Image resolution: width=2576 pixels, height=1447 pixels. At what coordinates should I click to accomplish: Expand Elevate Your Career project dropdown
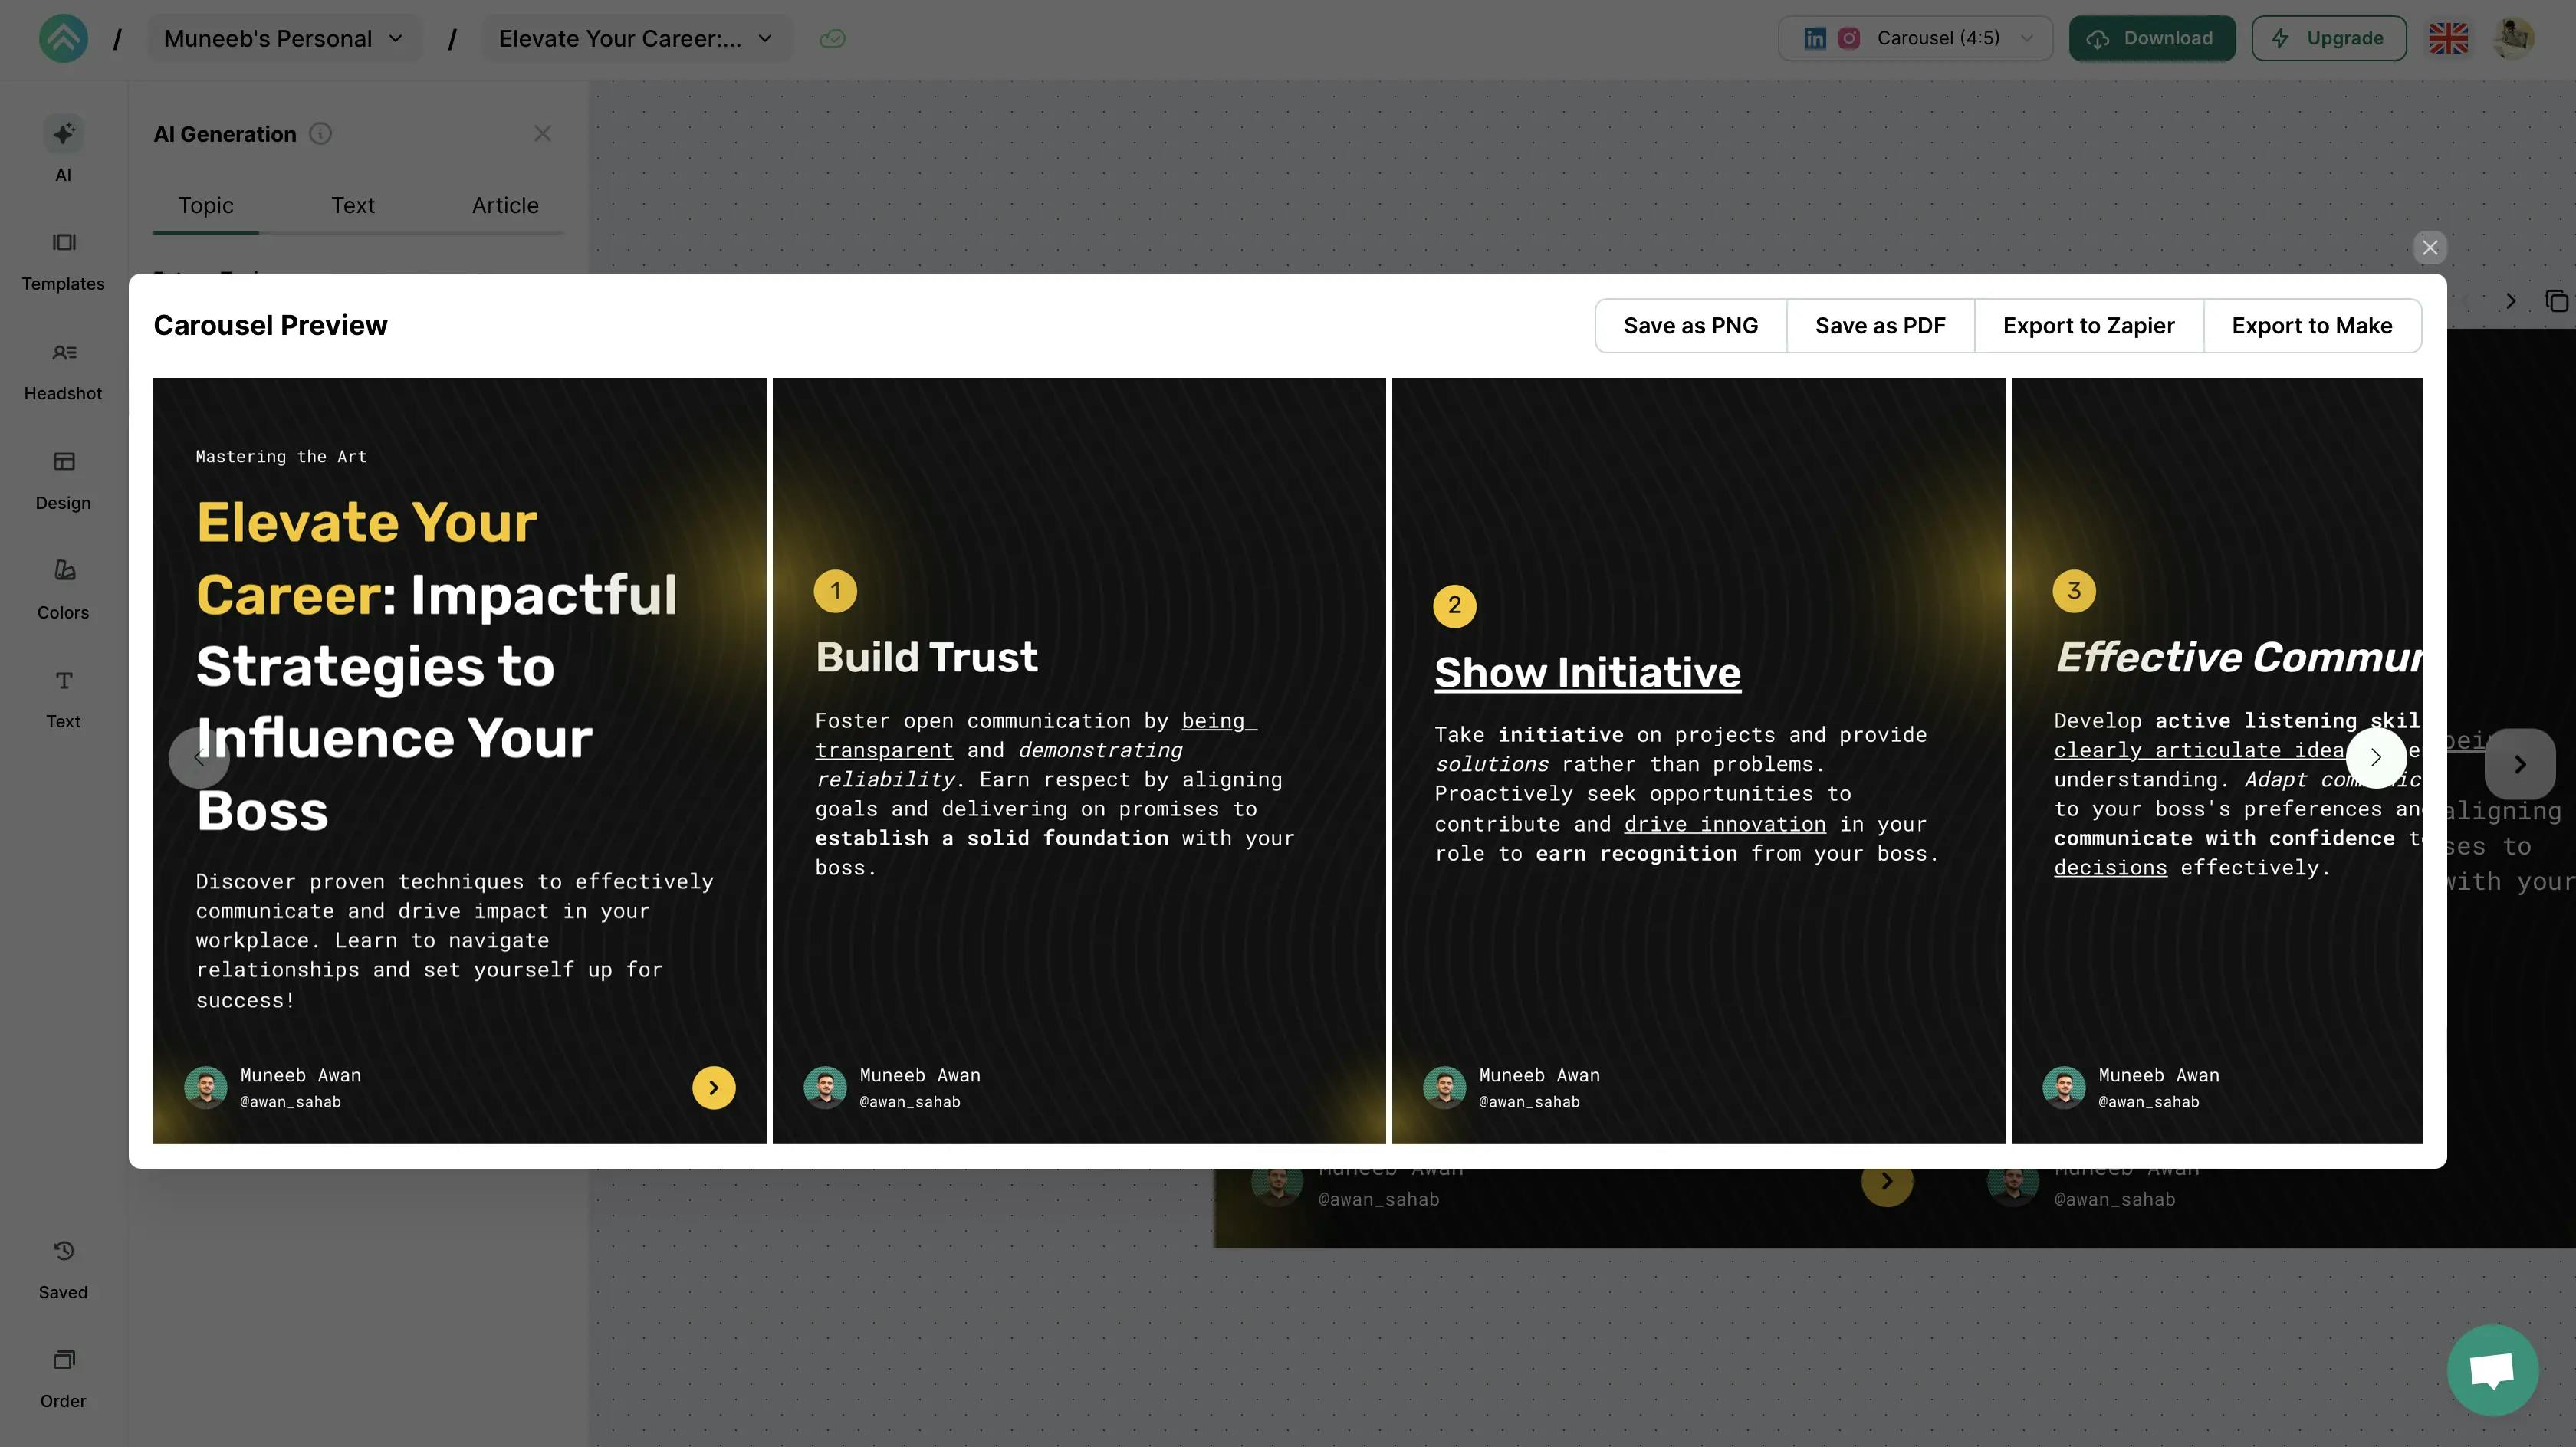point(764,37)
